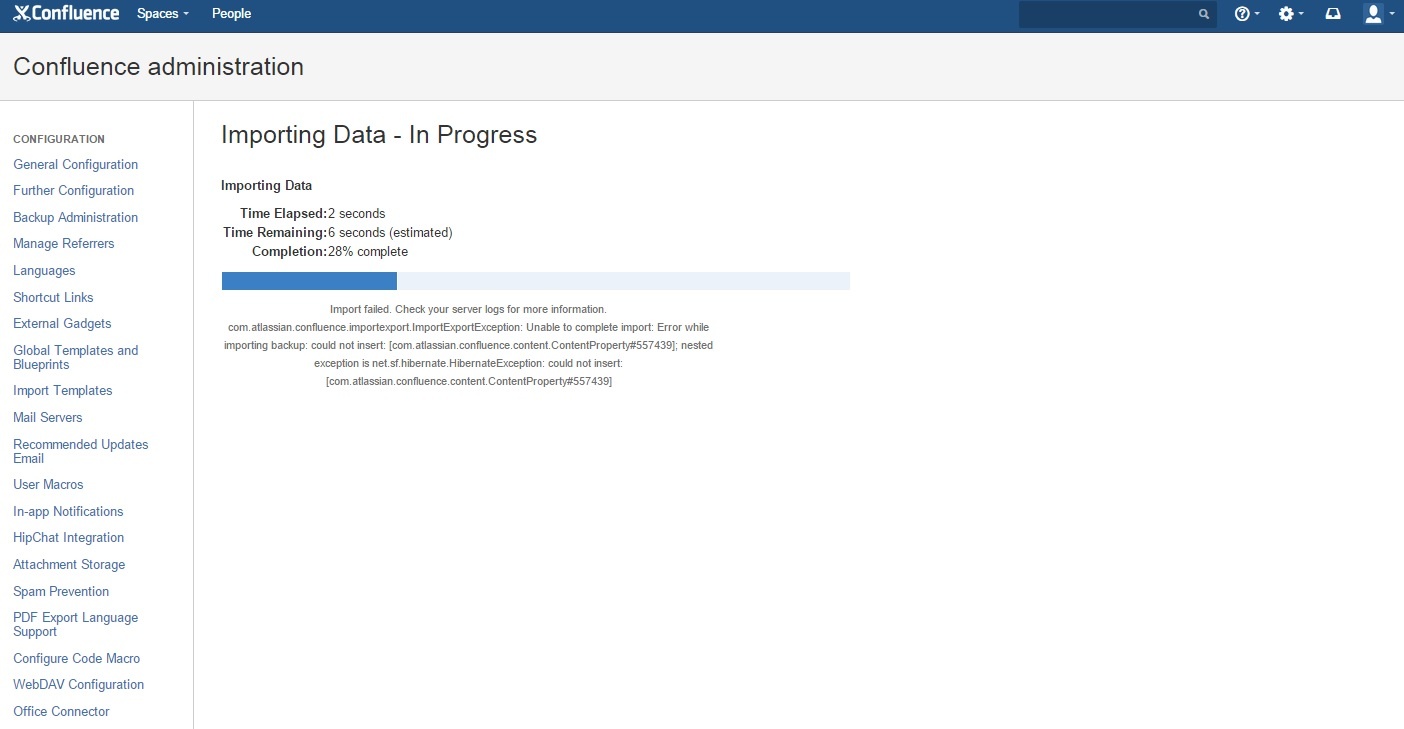Click '28% complete' completion text
Image resolution: width=1404 pixels, height=729 pixels.
coord(368,251)
